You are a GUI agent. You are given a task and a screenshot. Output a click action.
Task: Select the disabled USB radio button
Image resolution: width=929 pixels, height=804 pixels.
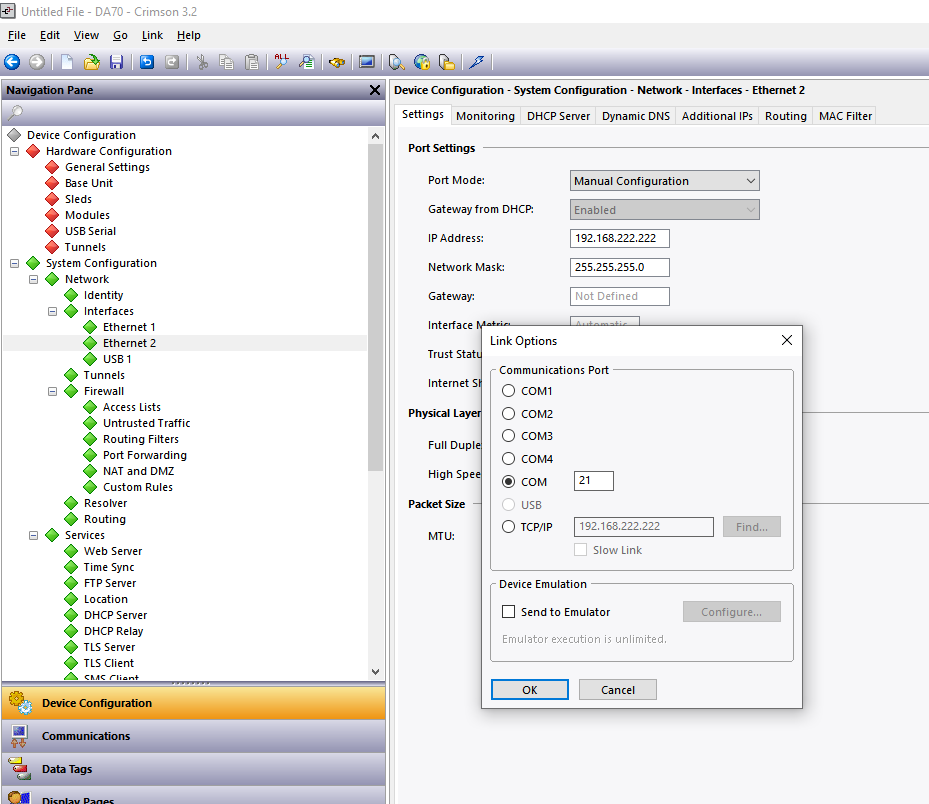(508, 505)
